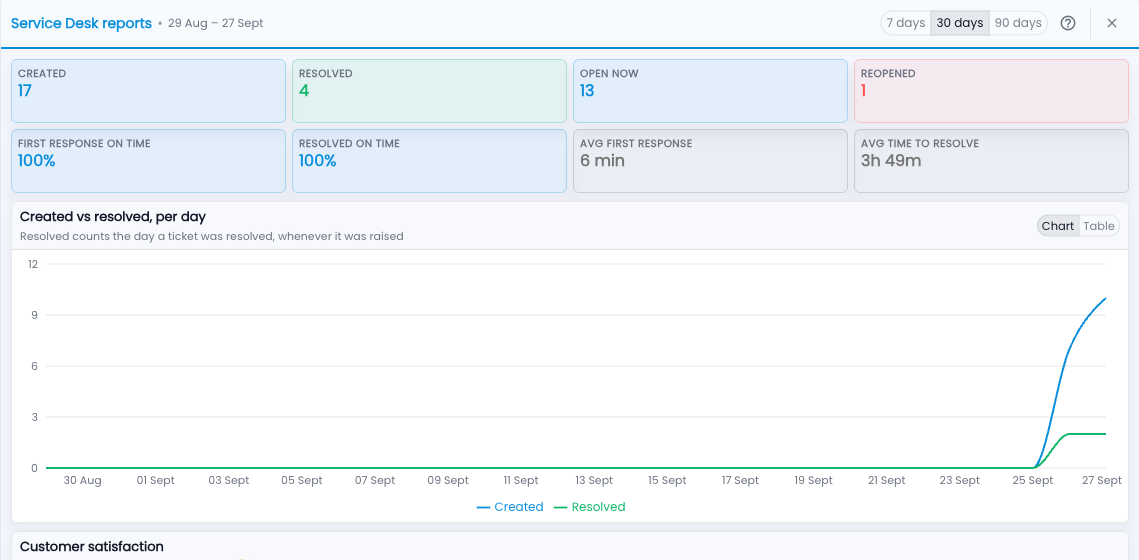Switch to the Table view
This screenshot has height=560, width=1139.
pos(1099,226)
